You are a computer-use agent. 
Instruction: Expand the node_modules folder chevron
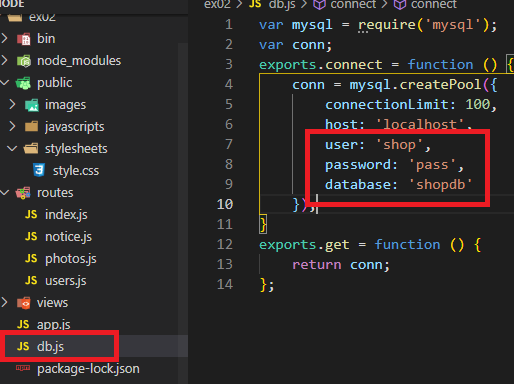[x=4, y=61]
